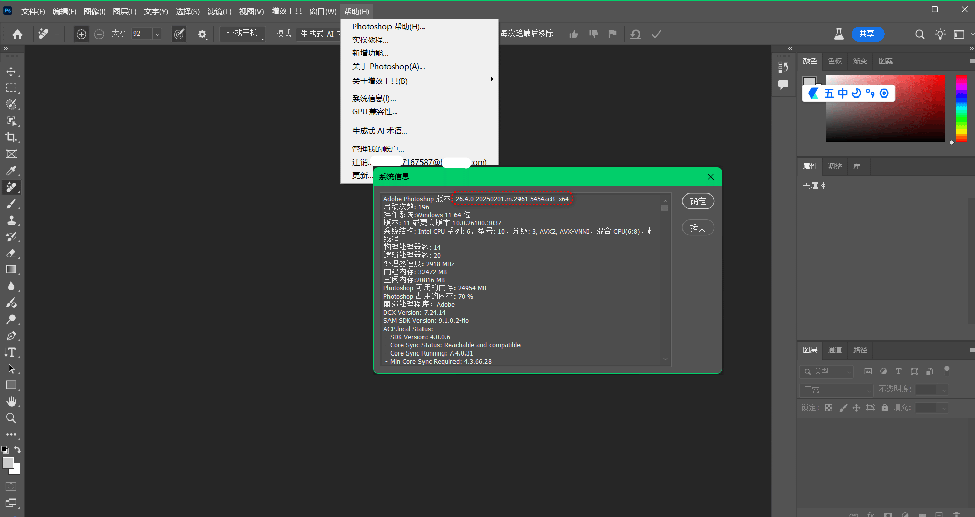This screenshot has width=975, height=517.
Task: Click the beta flask icon
Action: point(839,35)
